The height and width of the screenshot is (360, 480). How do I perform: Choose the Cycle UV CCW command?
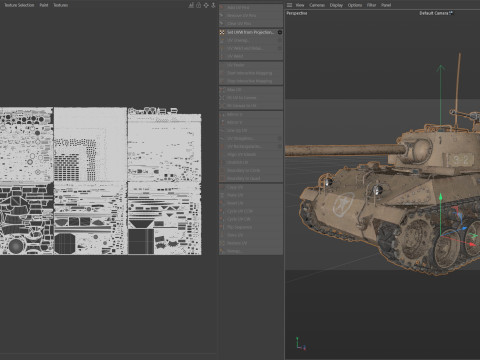click(251, 211)
